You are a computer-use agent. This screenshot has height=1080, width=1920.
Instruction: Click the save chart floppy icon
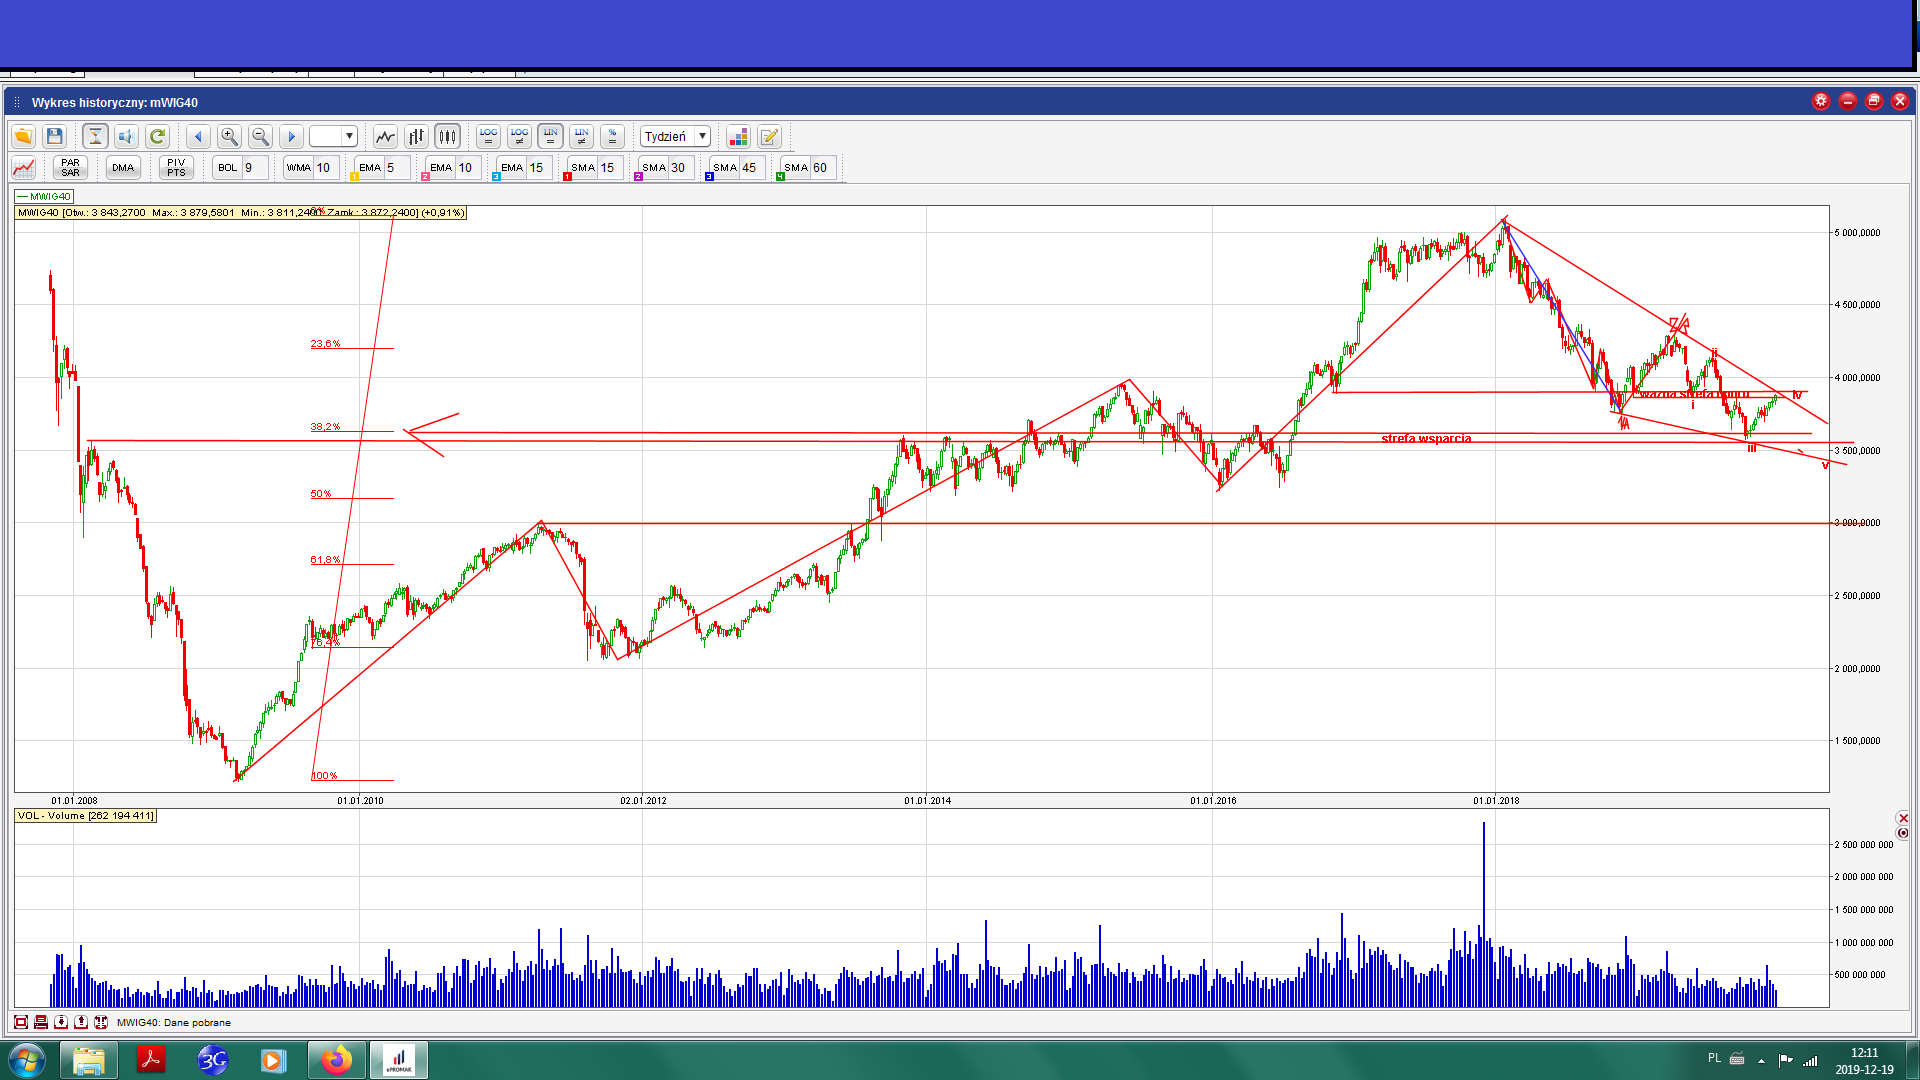(55, 136)
